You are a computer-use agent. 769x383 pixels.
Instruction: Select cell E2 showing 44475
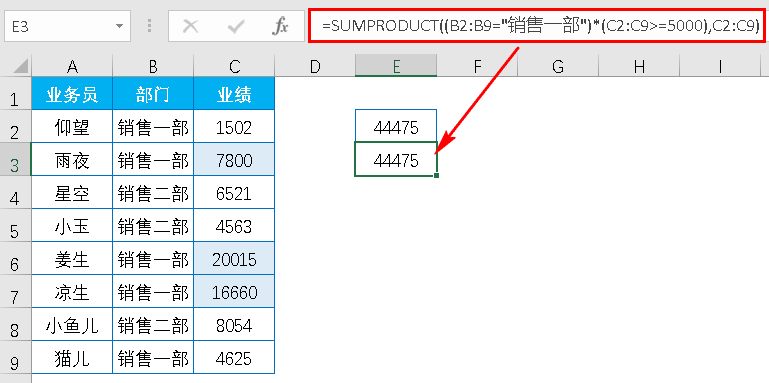click(x=396, y=126)
